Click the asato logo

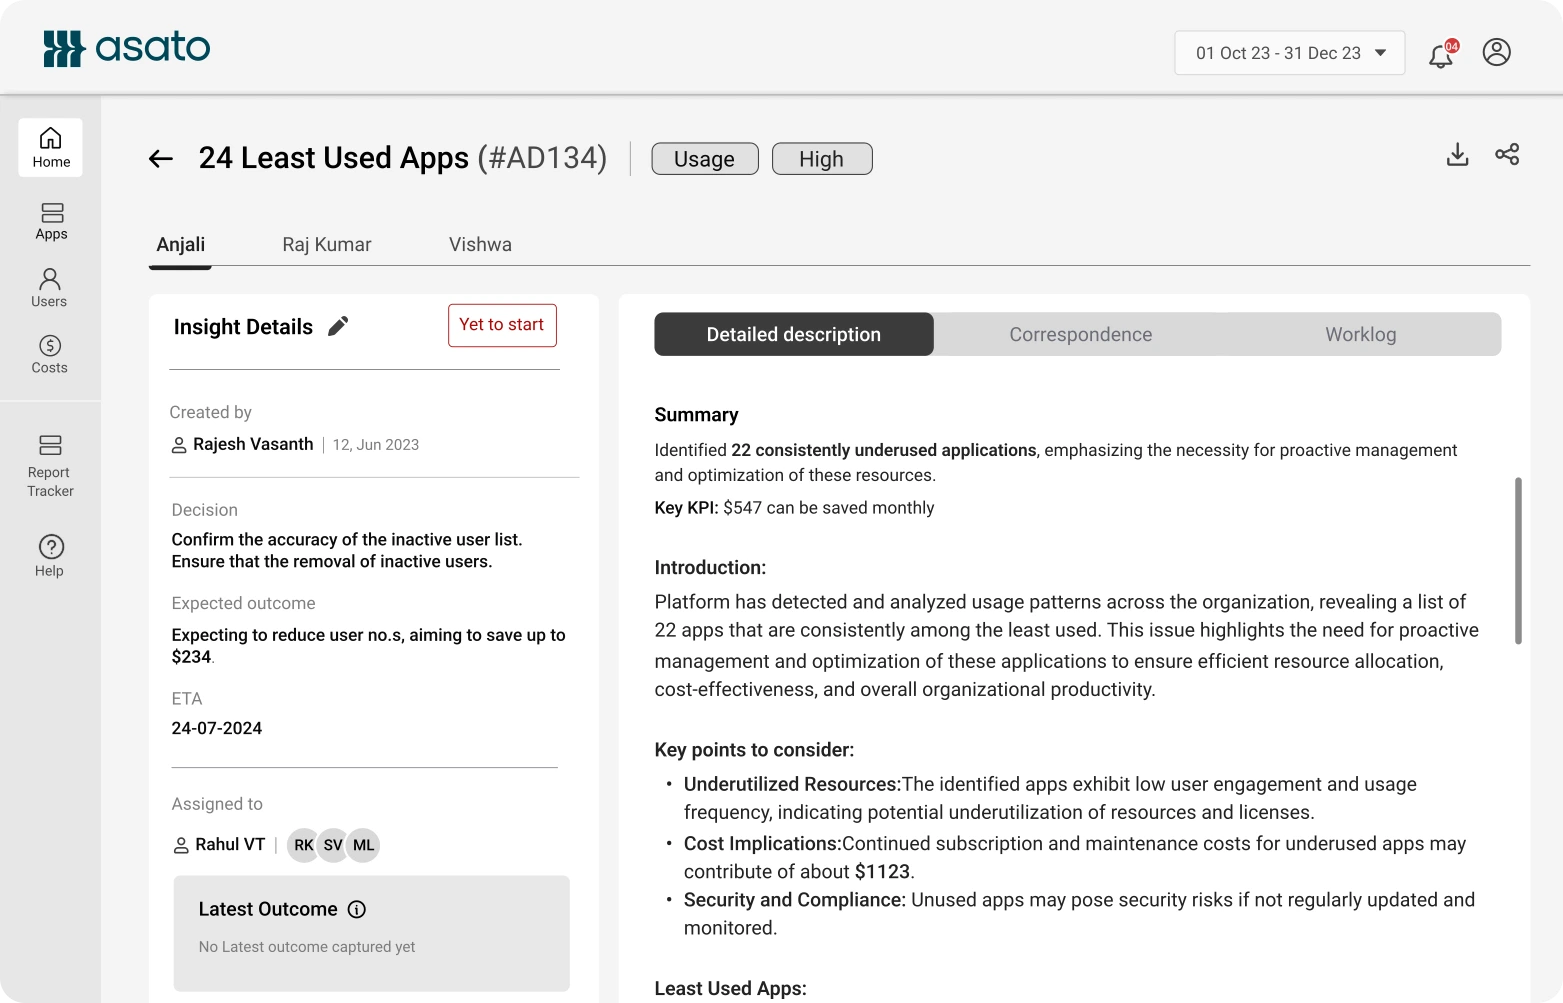click(126, 48)
